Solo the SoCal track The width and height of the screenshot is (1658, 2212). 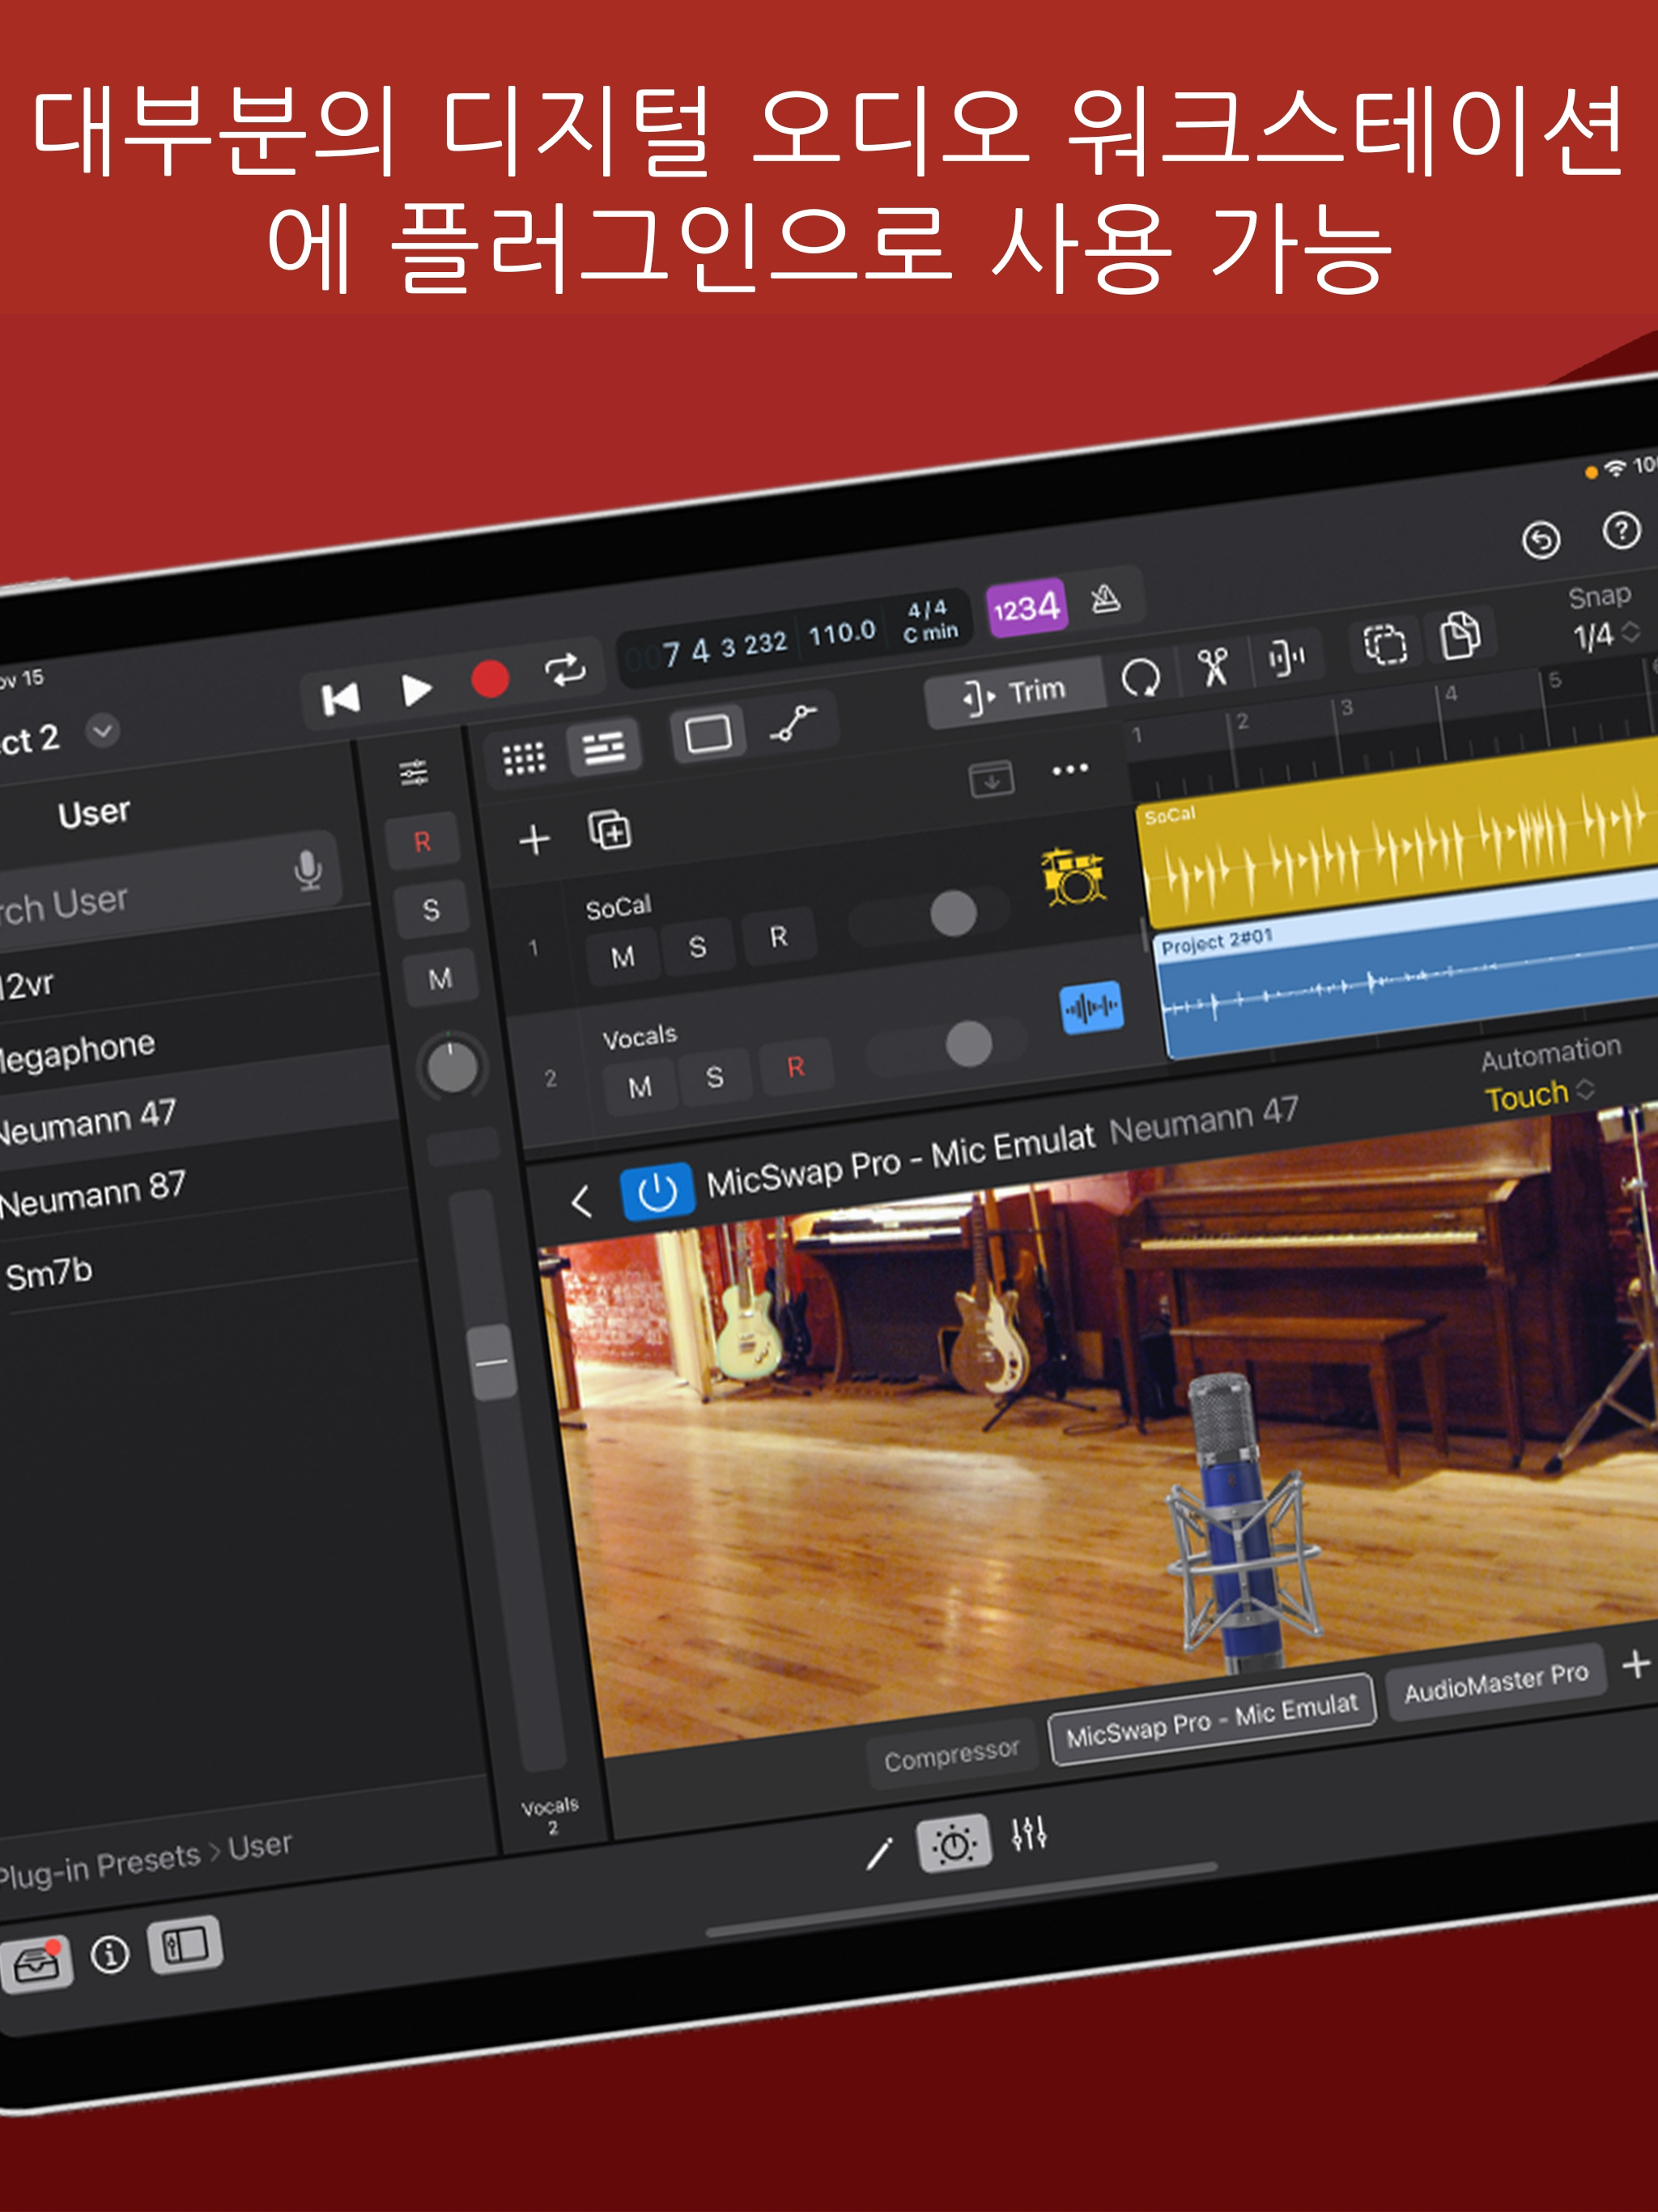(697, 948)
